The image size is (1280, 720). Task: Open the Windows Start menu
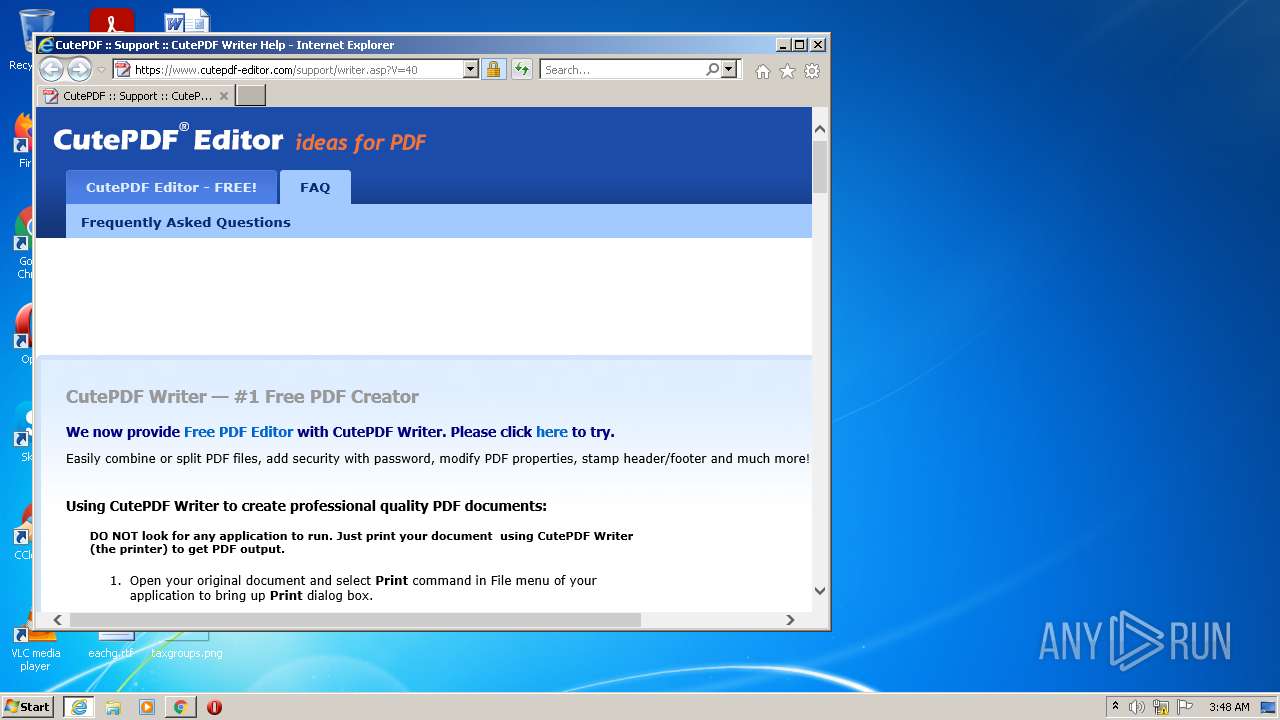(x=28, y=707)
